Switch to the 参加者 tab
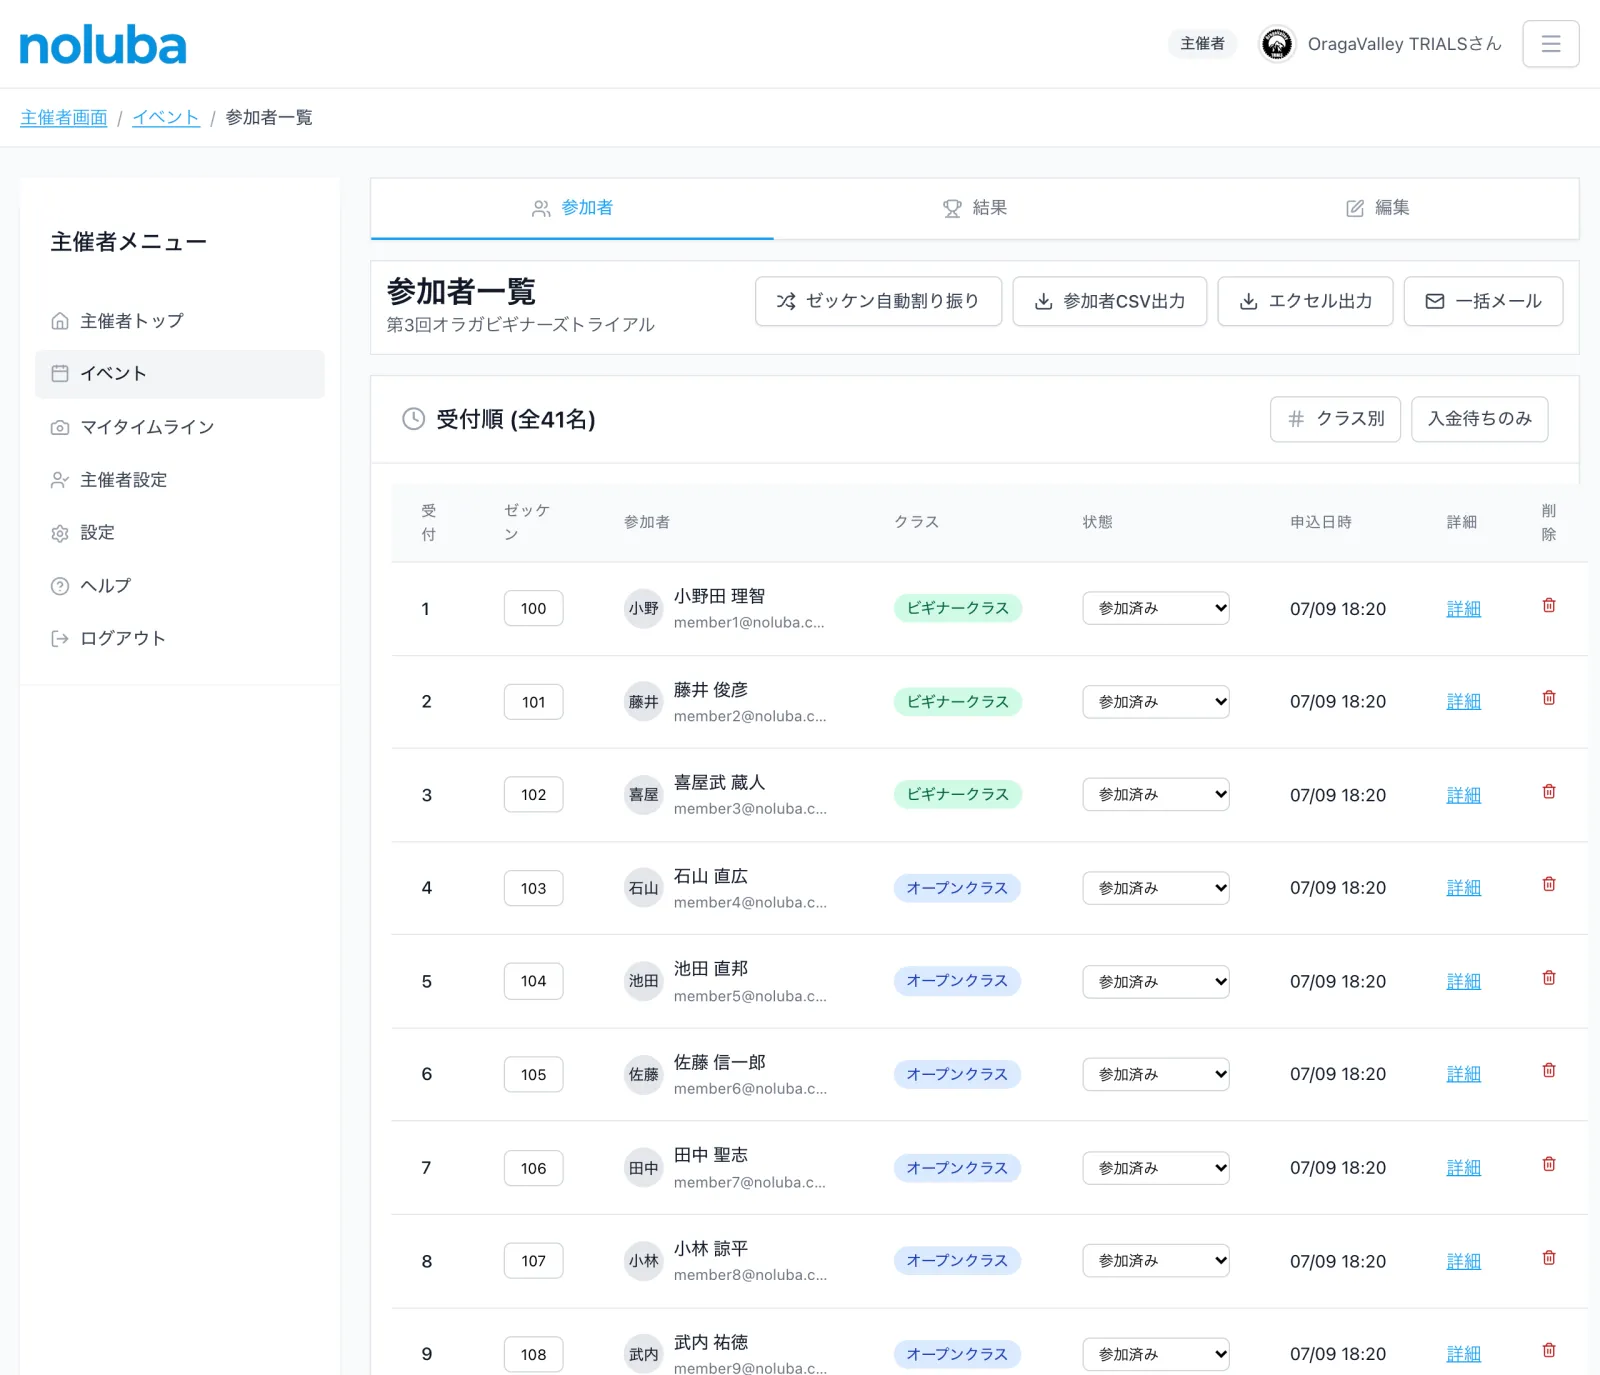 [572, 208]
